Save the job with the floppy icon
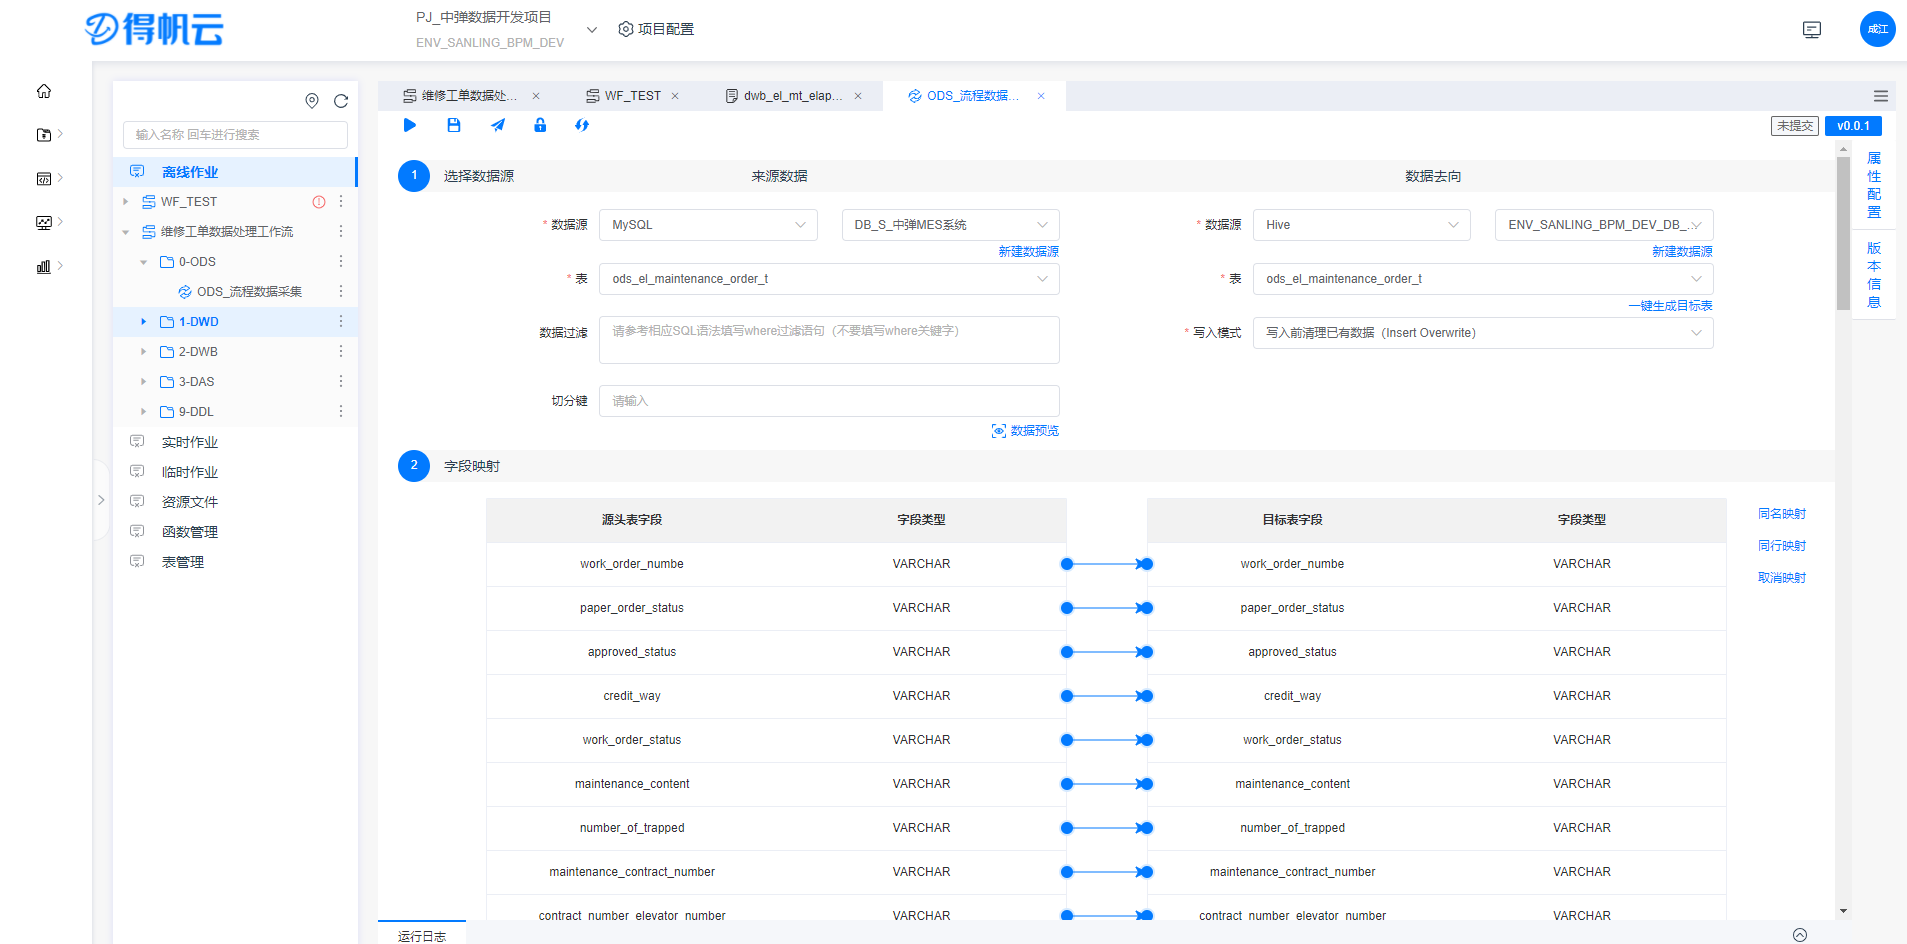 coord(454,125)
